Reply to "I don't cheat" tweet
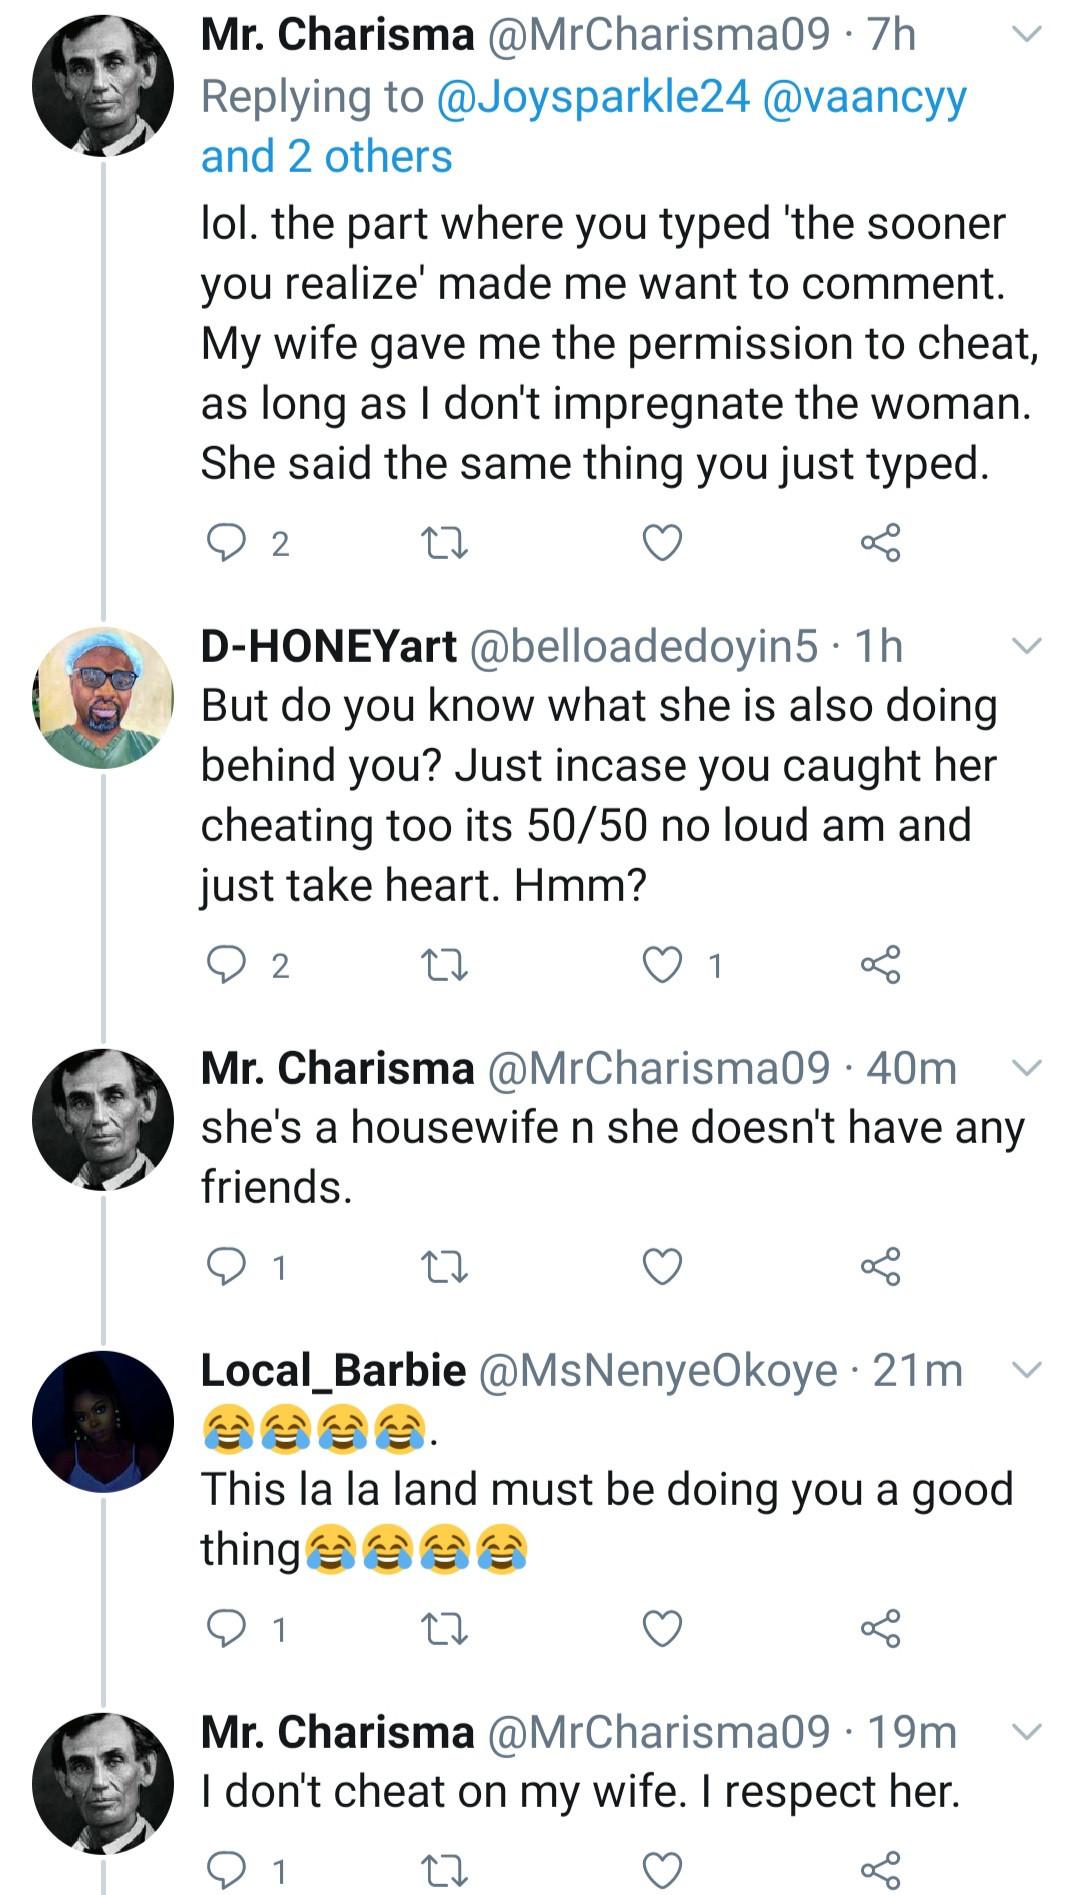Image resolution: width=1080 pixels, height=1895 pixels. click(x=227, y=1869)
